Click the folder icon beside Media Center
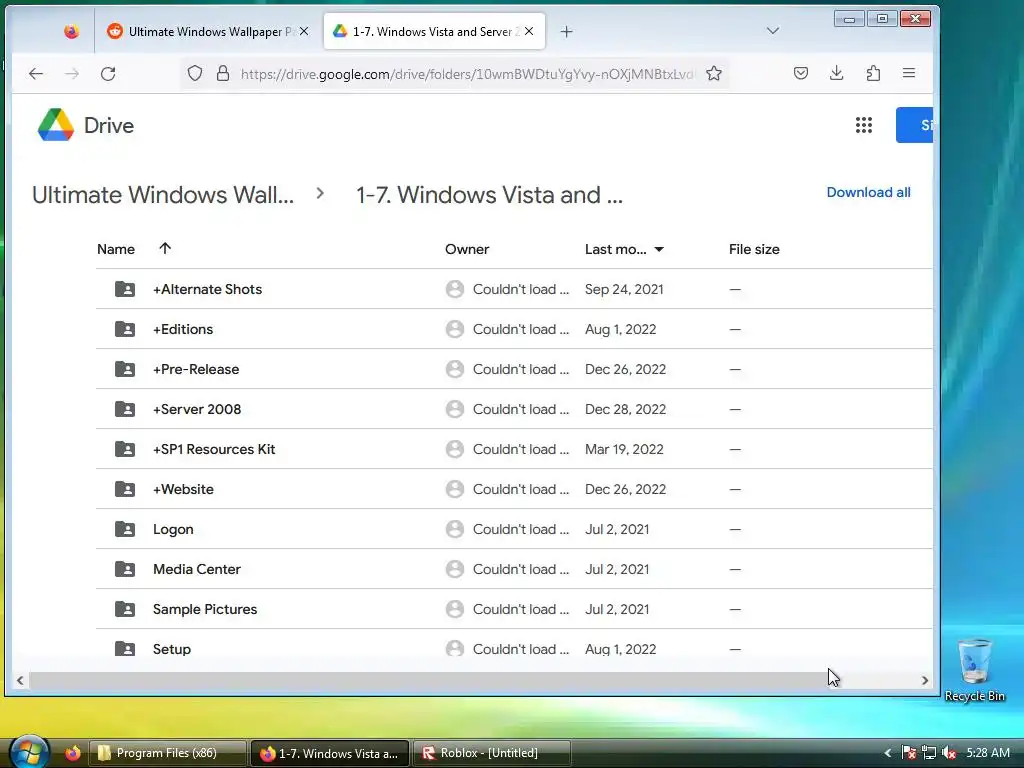 tap(125, 569)
